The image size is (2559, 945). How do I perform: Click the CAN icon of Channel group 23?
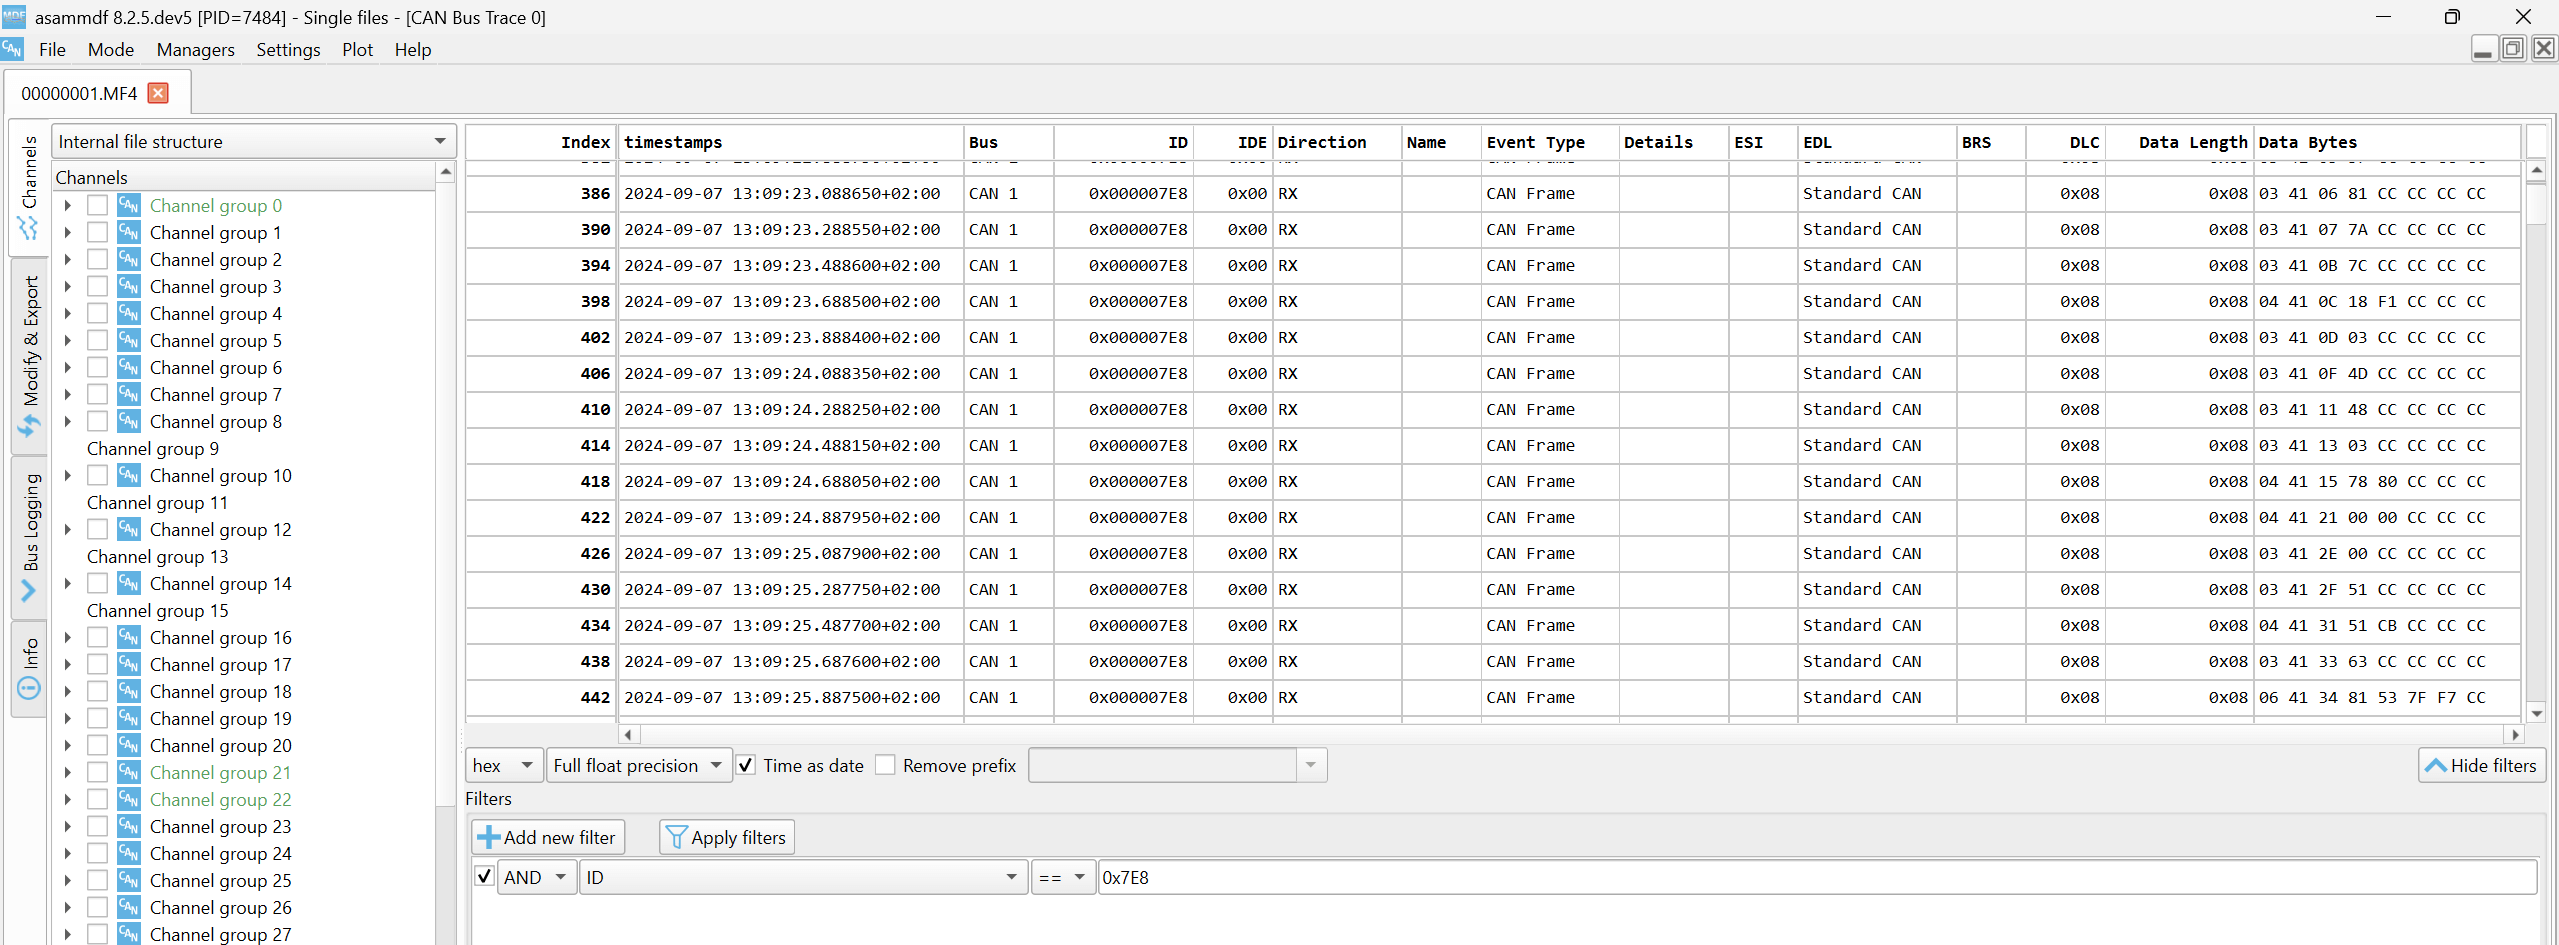[x=129, y=826]
